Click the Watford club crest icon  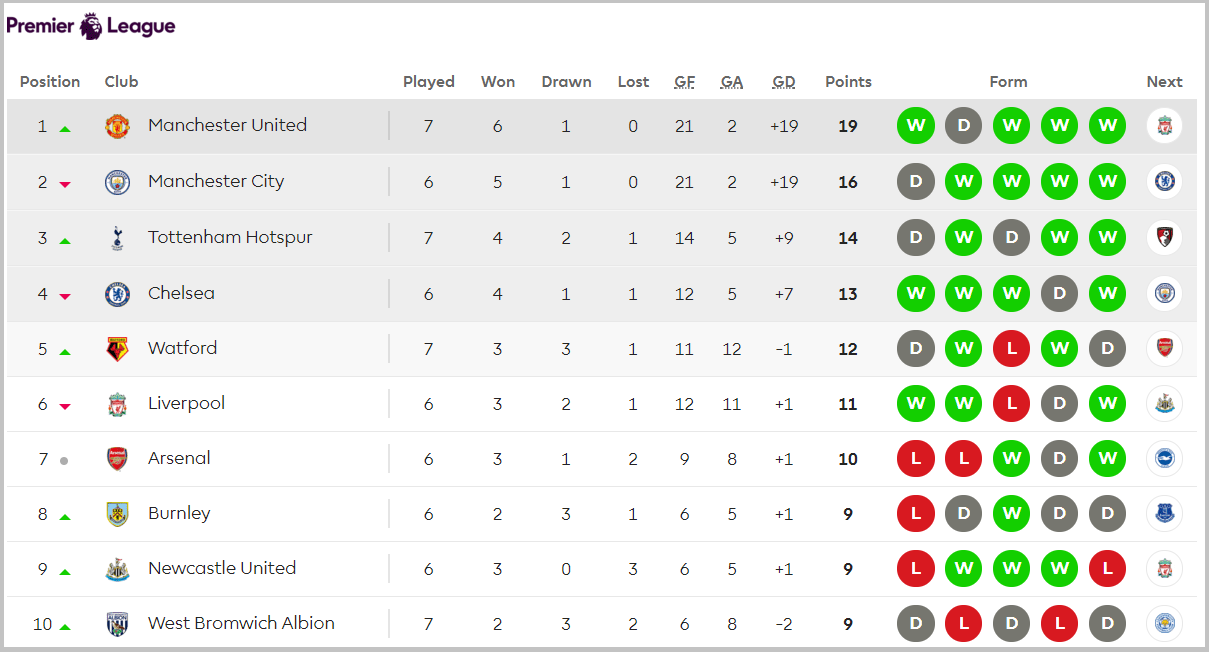118,349
